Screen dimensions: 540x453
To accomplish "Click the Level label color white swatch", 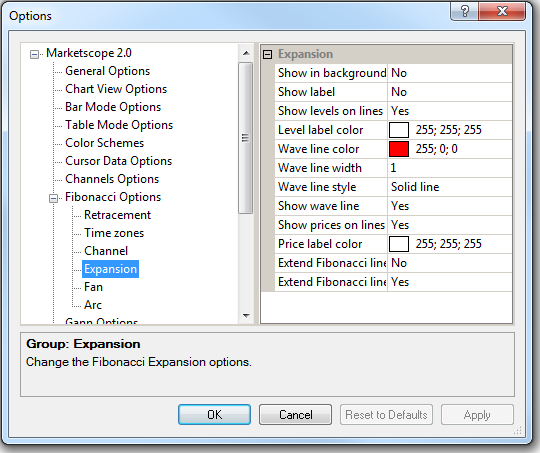I will (399, 130).
